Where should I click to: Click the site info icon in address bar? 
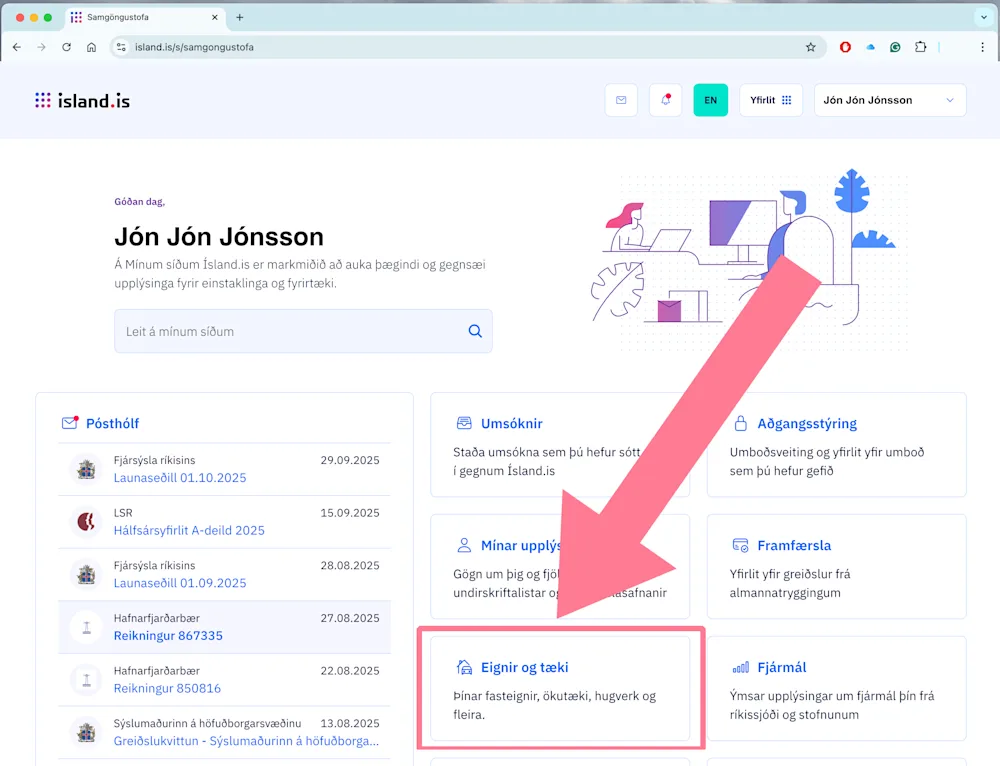click(x=121, y=47)
